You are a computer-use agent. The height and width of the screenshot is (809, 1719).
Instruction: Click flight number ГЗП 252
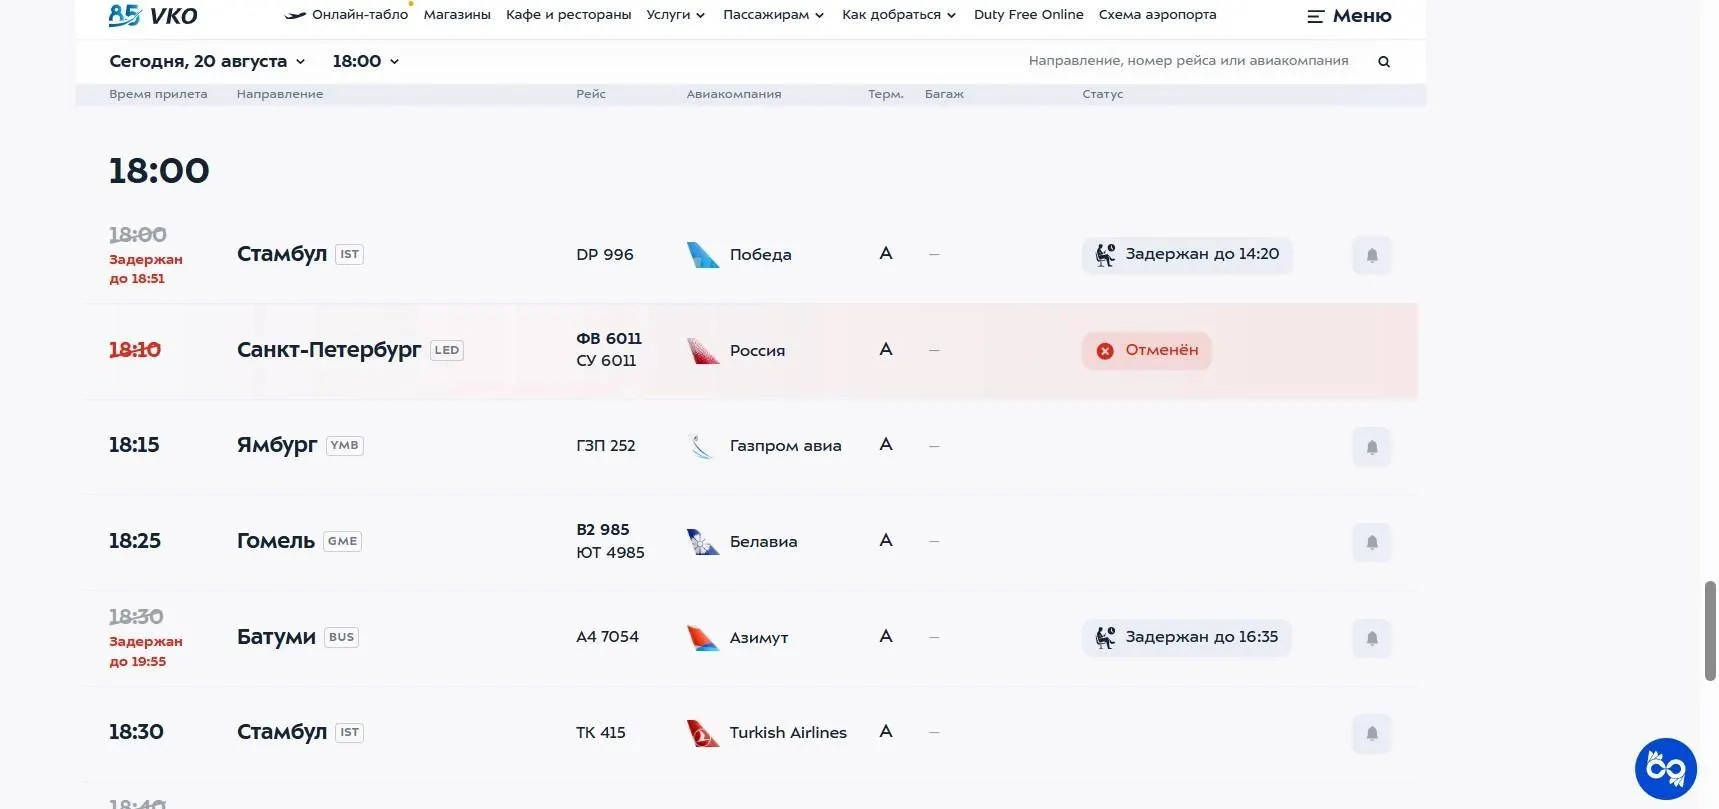[606, 446]
